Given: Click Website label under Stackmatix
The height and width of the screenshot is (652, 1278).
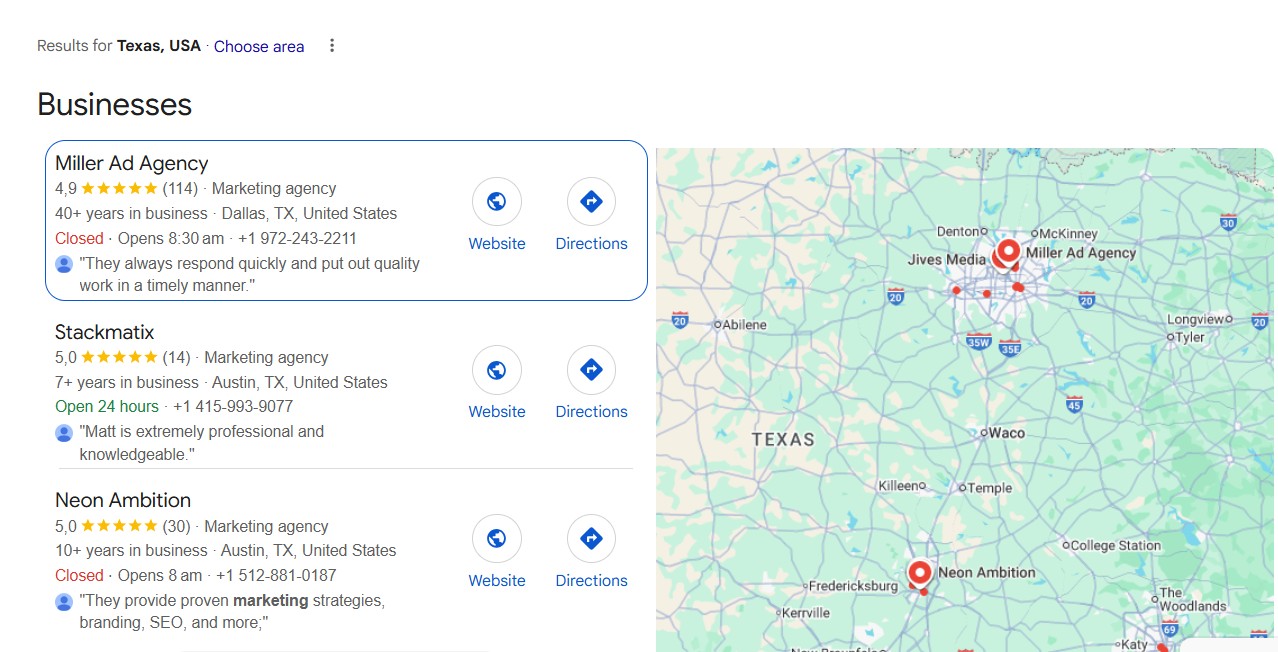Looking at the screenshot, I should tap(497, 411).
